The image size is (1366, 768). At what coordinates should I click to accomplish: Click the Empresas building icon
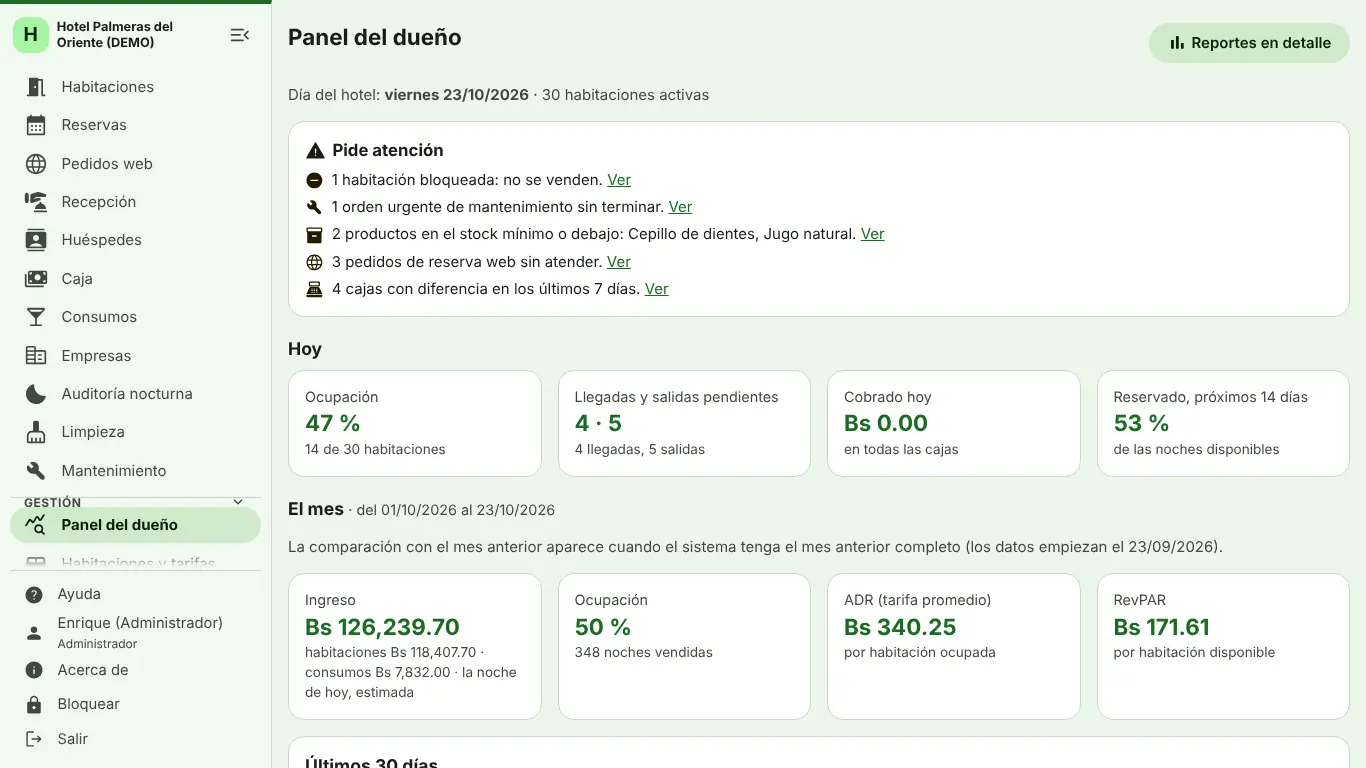coord(36,356)
